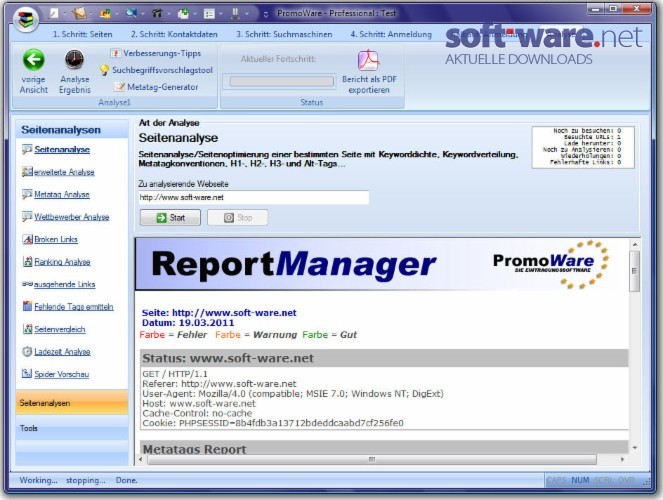
Task: Open 'Analyse Ergebnis' clock icon
Action: 74,60
